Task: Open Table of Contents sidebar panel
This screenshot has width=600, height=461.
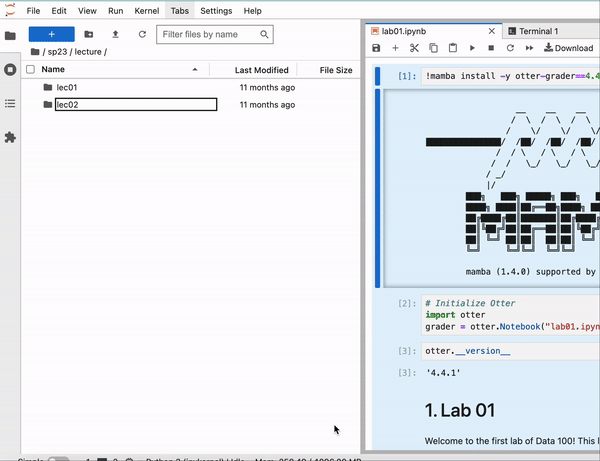Action: click(x=10, y=103)
